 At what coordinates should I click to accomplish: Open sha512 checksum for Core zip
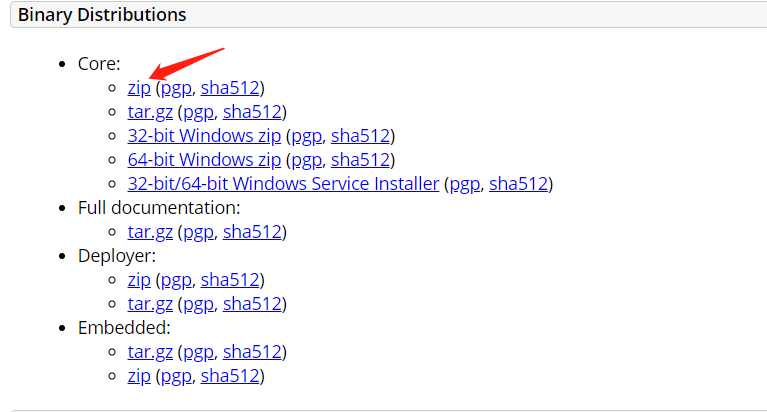tap(230, 88)
